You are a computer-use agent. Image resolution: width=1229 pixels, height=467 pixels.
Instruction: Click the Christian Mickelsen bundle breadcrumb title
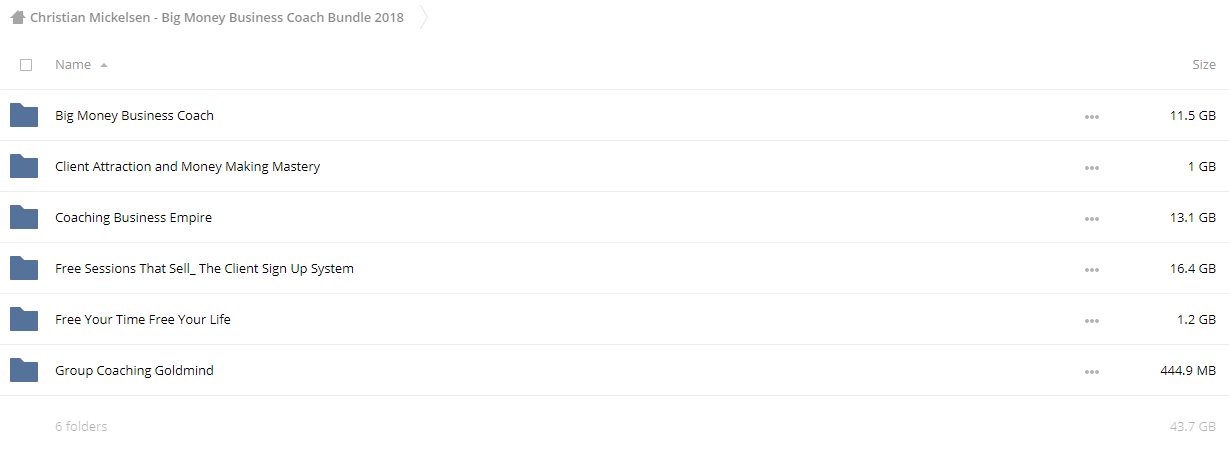click(x=217, y=18)
